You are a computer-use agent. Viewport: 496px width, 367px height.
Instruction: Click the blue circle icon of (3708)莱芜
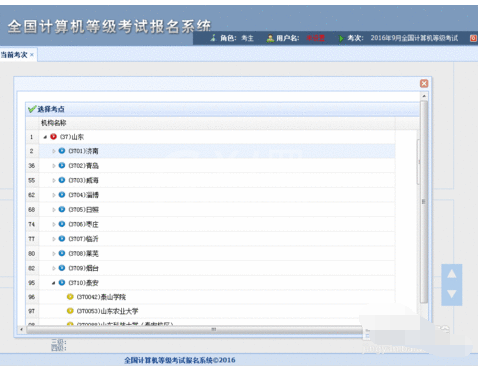tap(62, 253)
